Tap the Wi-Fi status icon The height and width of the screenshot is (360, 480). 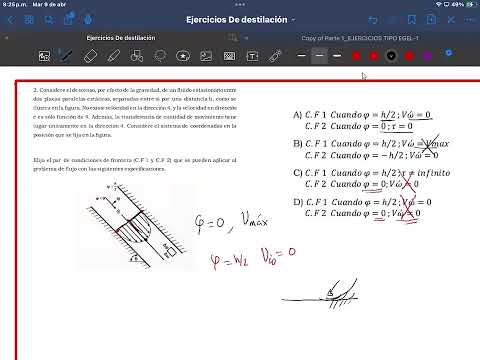pos(439,4)
